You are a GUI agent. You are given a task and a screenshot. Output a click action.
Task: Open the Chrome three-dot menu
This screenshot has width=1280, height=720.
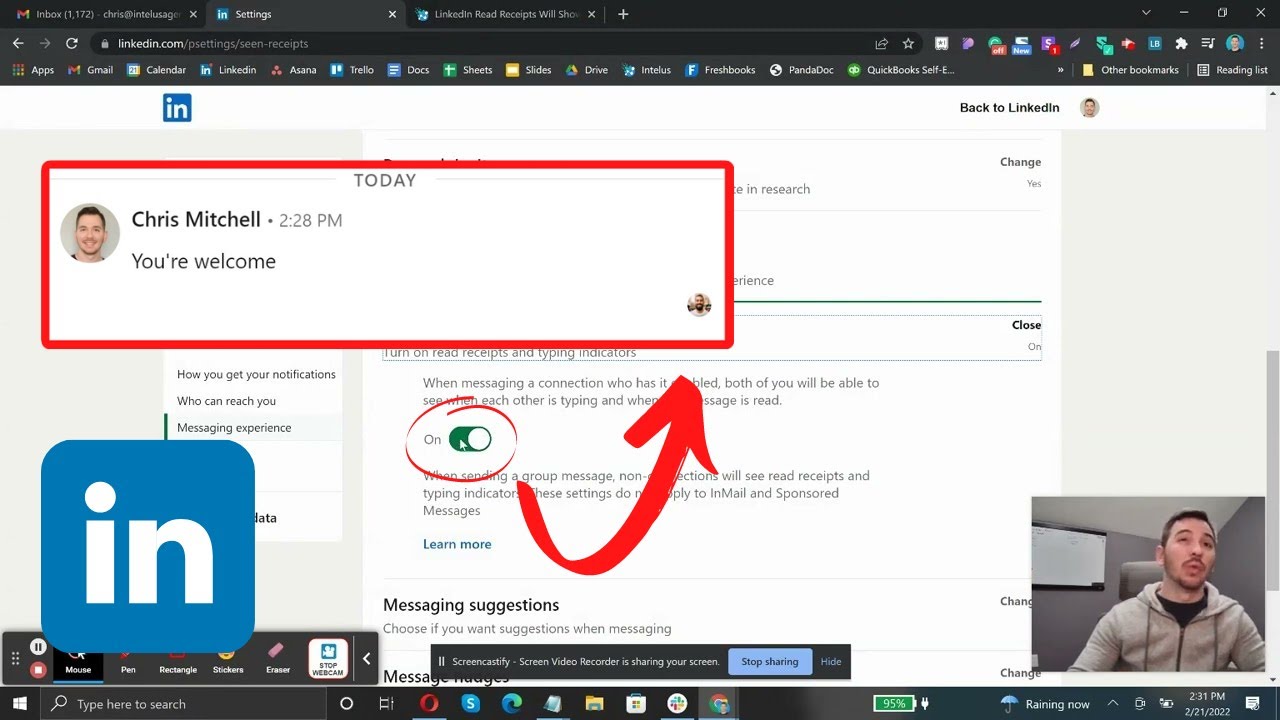1262,44
